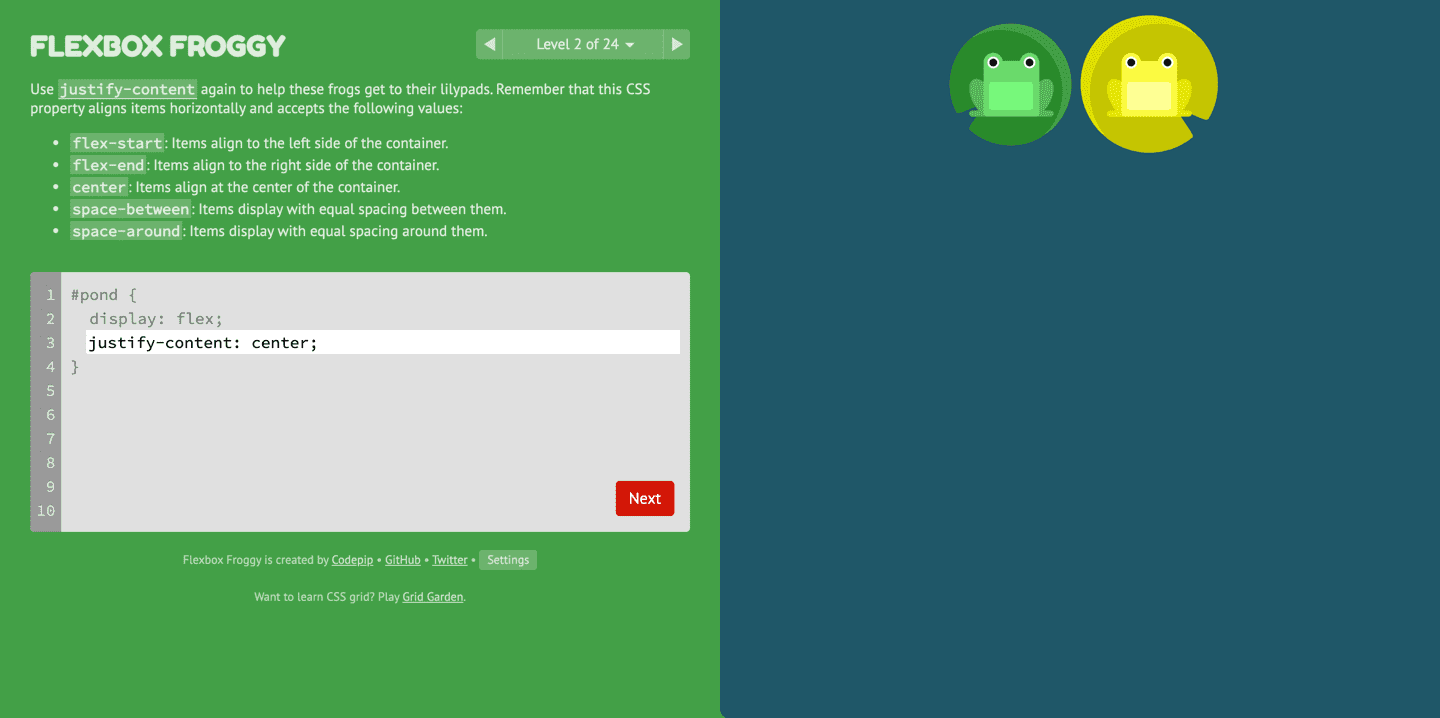The image size is (1440, 718).
Task: Click the center value in list
Action: point(99,187)
